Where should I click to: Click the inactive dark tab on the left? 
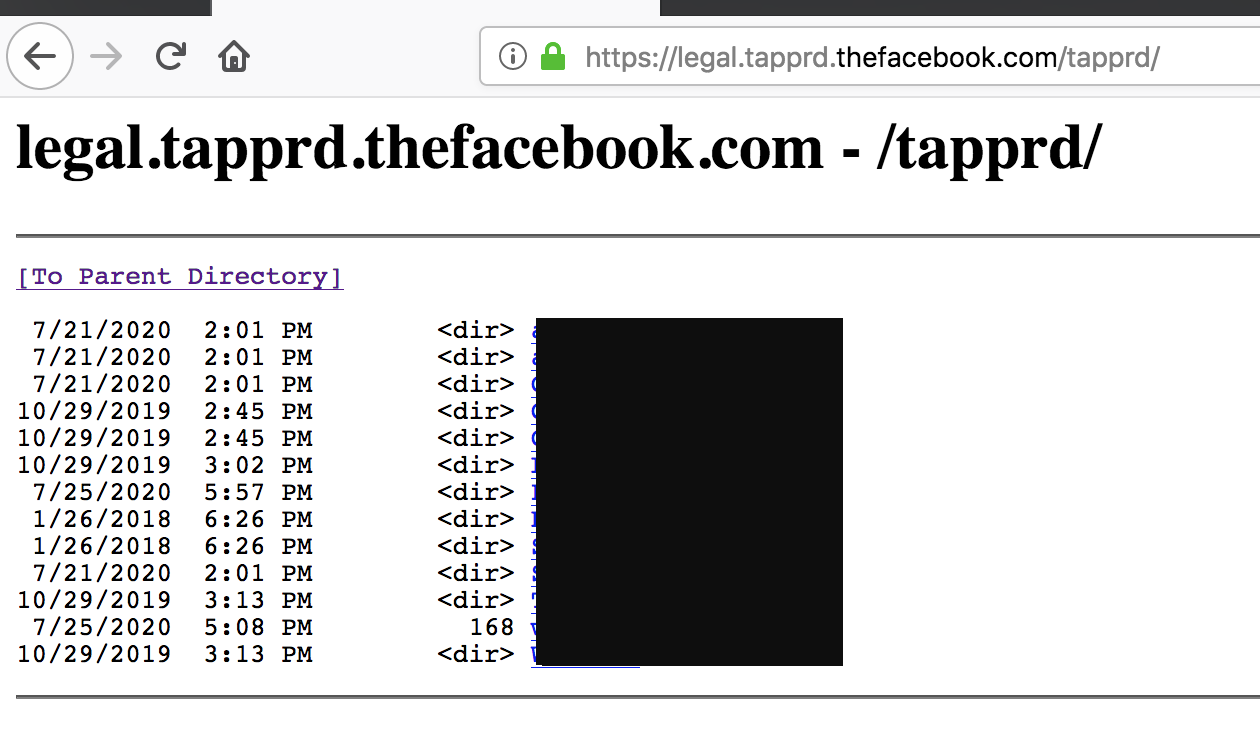pyautogui.click(x=105, y=8)
